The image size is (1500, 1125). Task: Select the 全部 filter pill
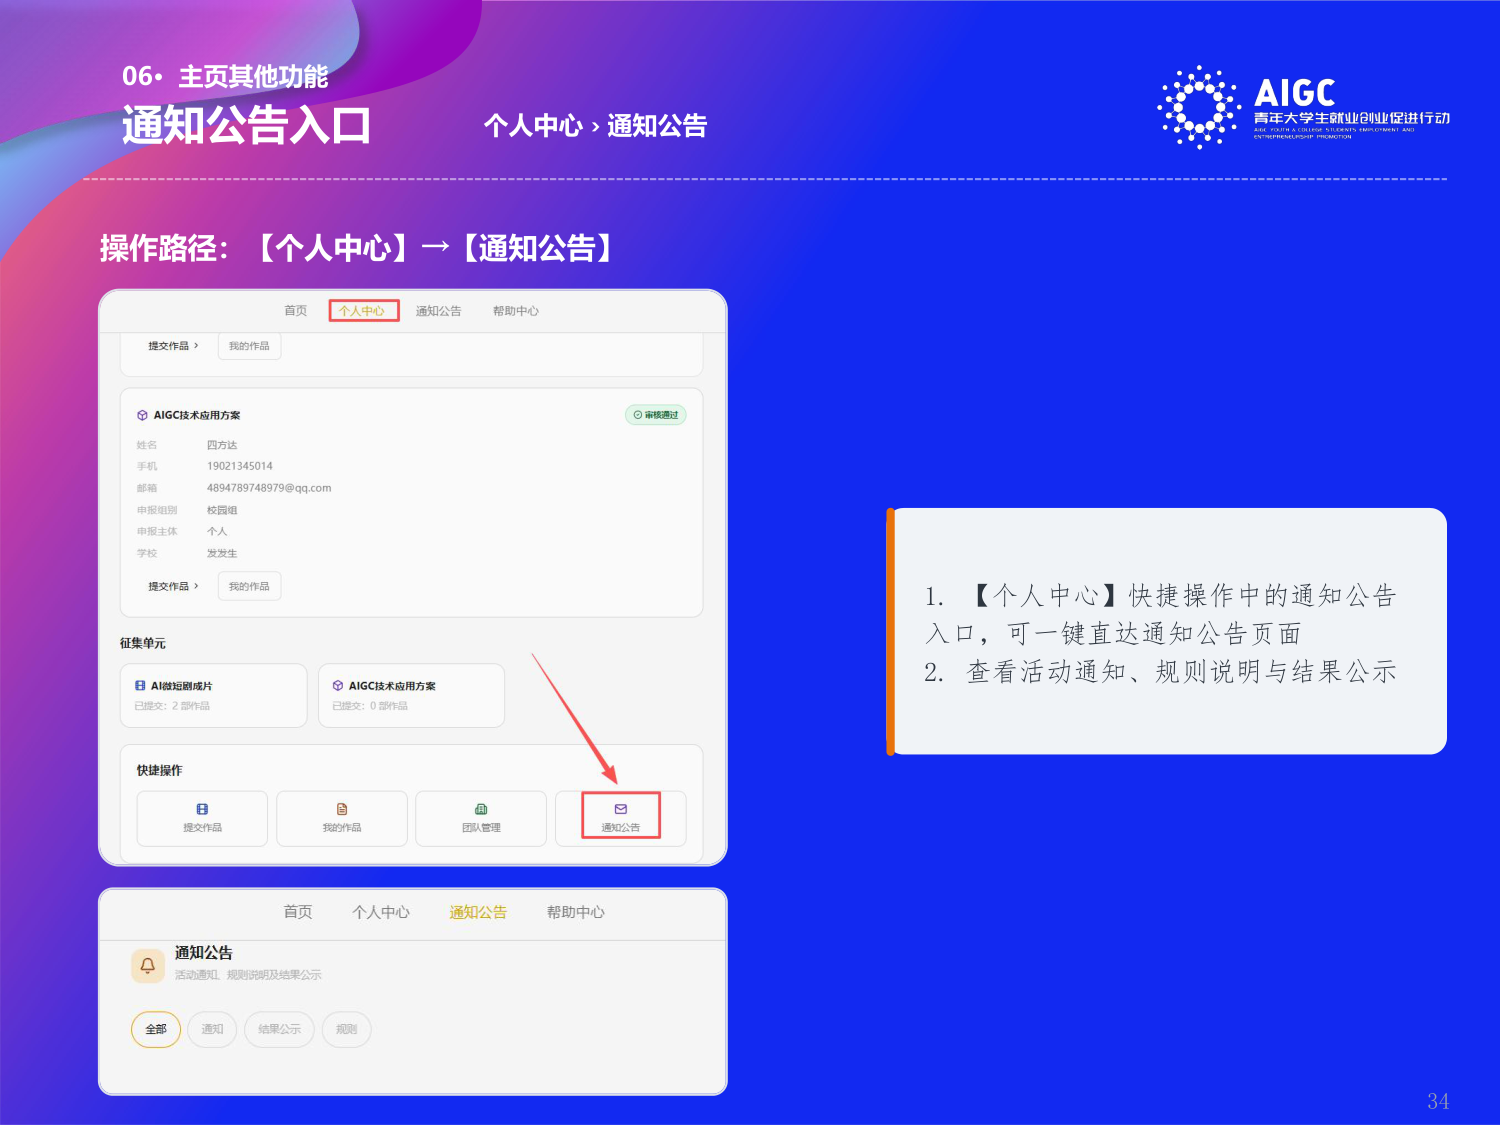click(x=156, y=1029)
